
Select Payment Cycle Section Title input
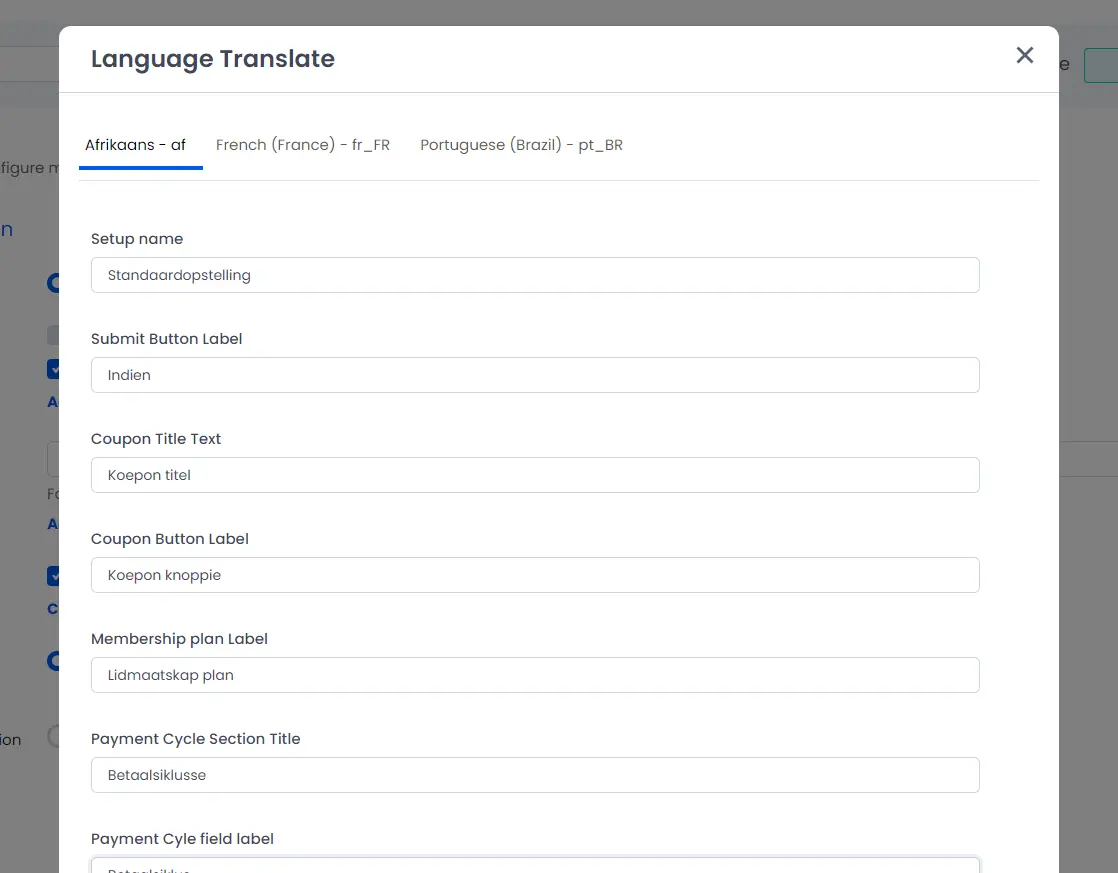point(535,775)
